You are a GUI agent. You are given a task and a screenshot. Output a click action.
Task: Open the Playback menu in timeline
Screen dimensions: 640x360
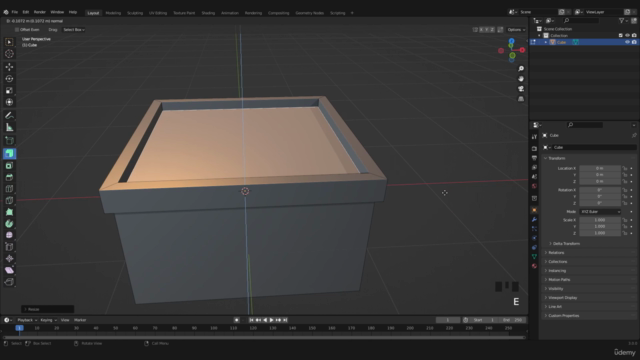(27, 320)
